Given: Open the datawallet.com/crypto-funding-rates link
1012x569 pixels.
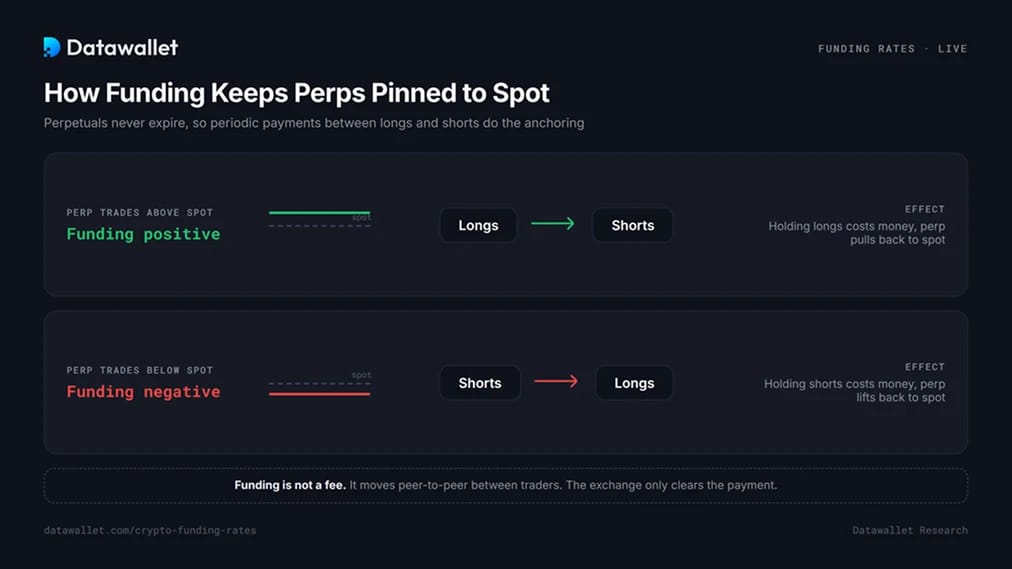Looking at the screenshot, I should pyautogui.click(x=150, y=530).
